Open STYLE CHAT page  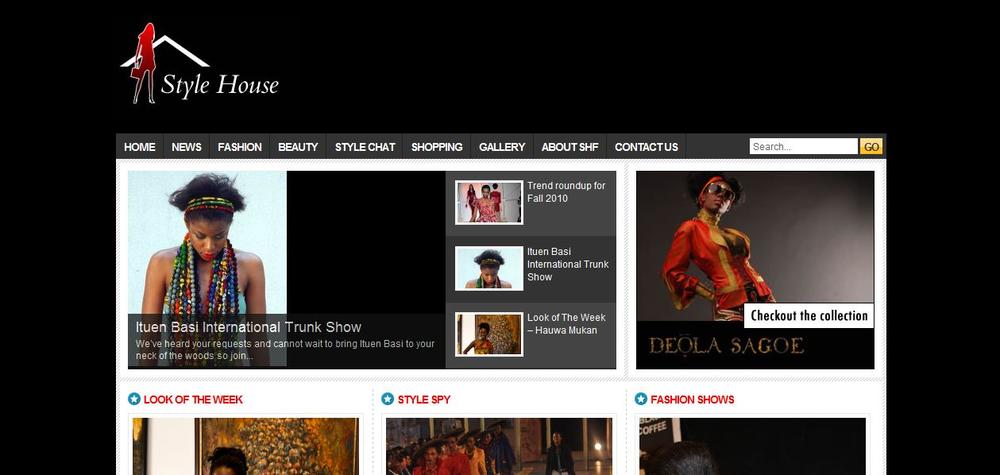coord(365,147)
